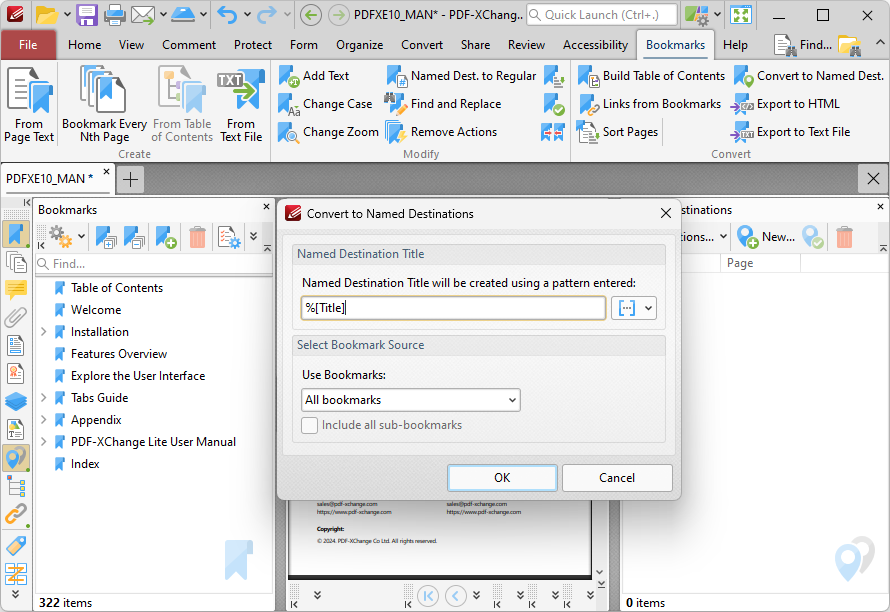Viewport: 890px width, 612px height.
Task: Click OK in the dialog
Action: tap(502, 478)
